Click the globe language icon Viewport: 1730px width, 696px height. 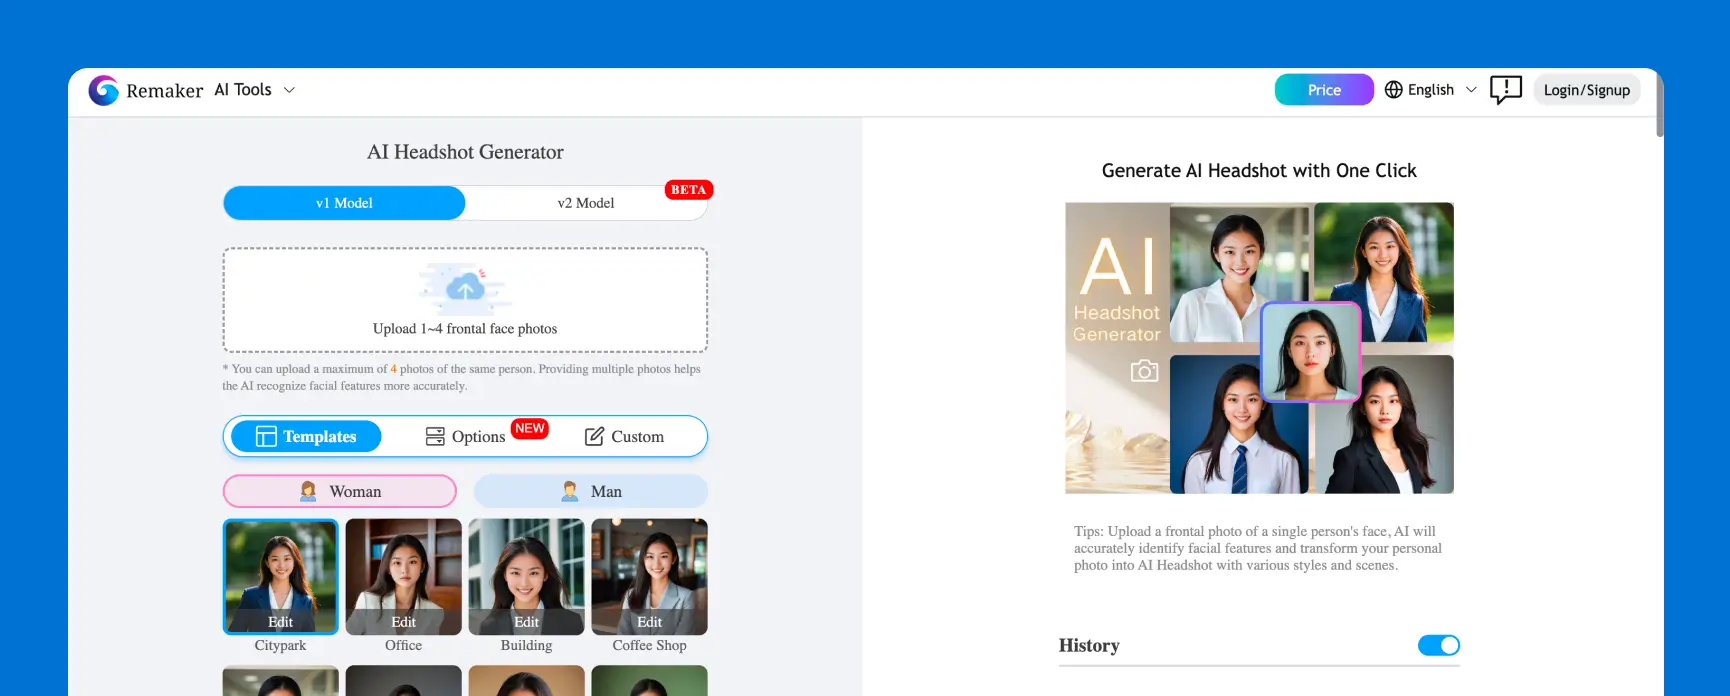click(x=1394, y=90)
